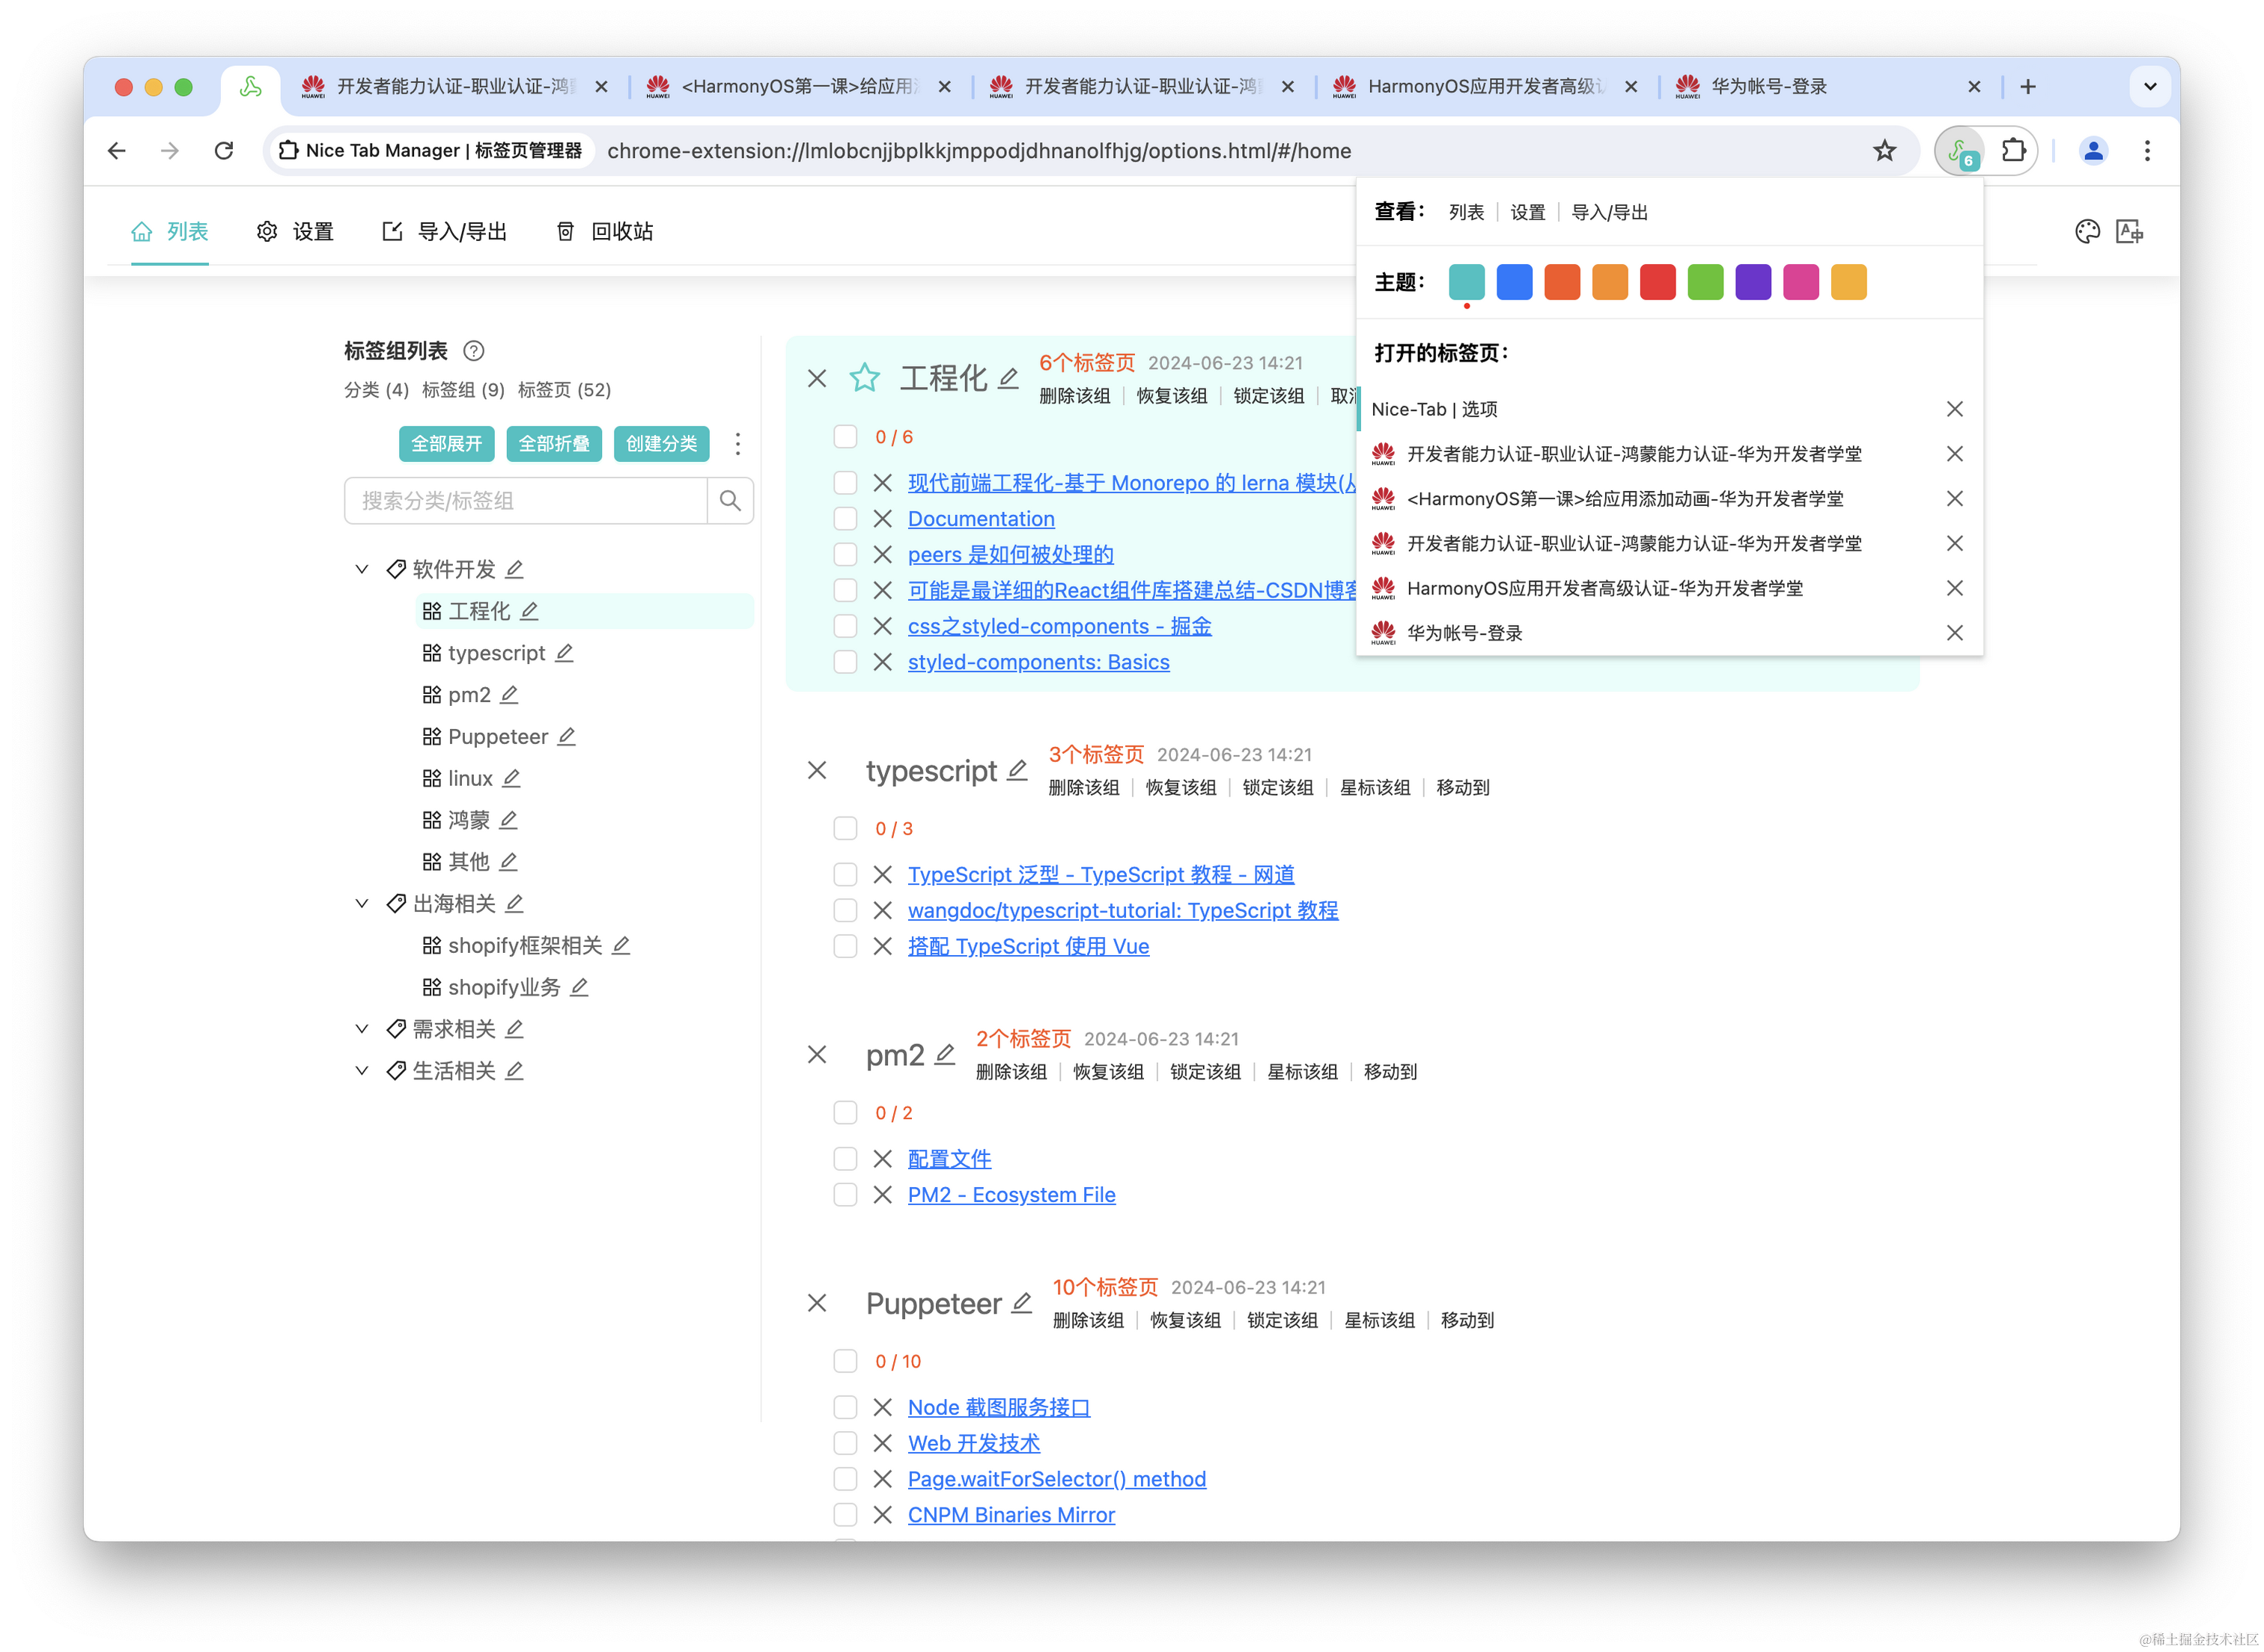Viewport: 2264px width, 1652px height.
Task: Click help question icon next to 标签组列表
Action: (474, 351)
